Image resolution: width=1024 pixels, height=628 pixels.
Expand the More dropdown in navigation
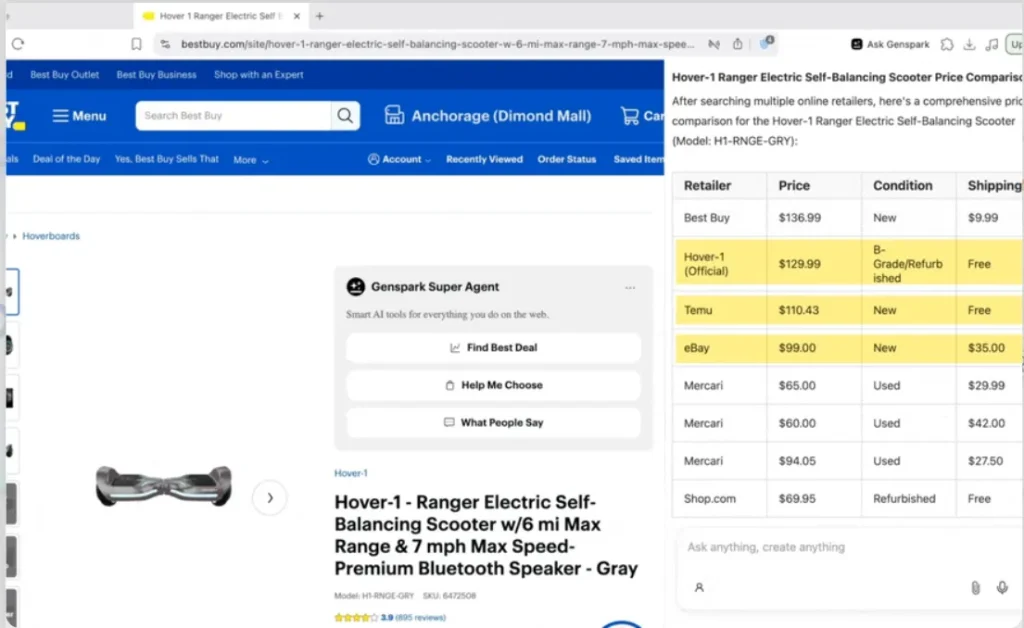point(251,160)
